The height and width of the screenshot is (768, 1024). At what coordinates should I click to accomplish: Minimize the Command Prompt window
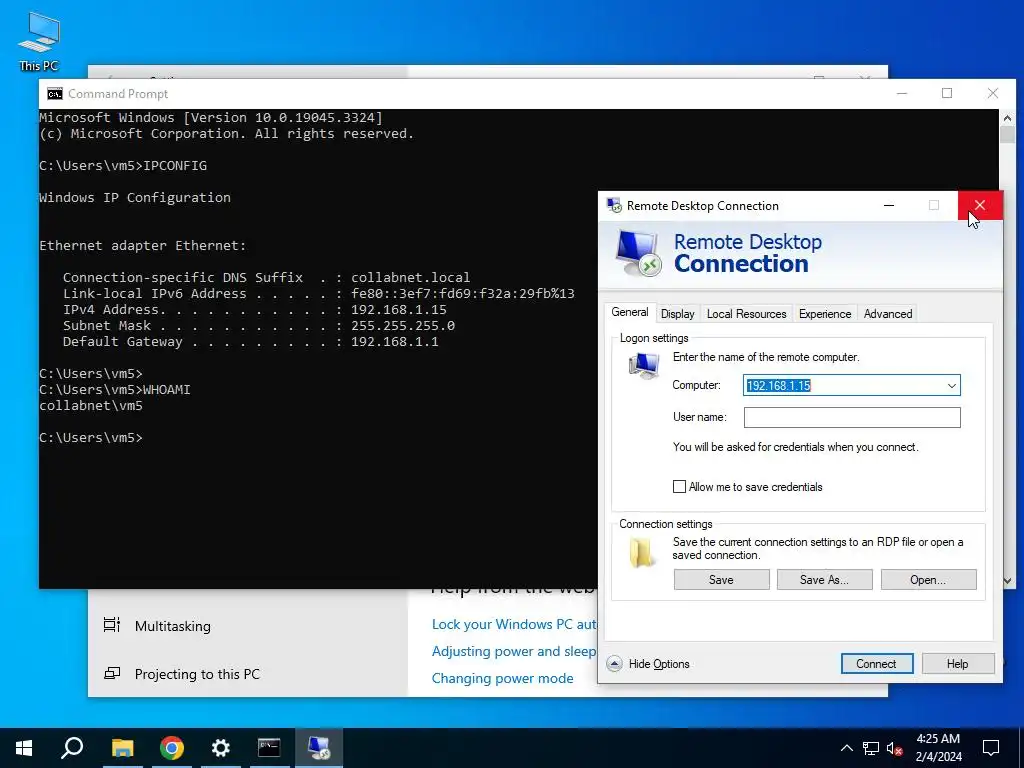pyautogui.click(x=902, y=94)
